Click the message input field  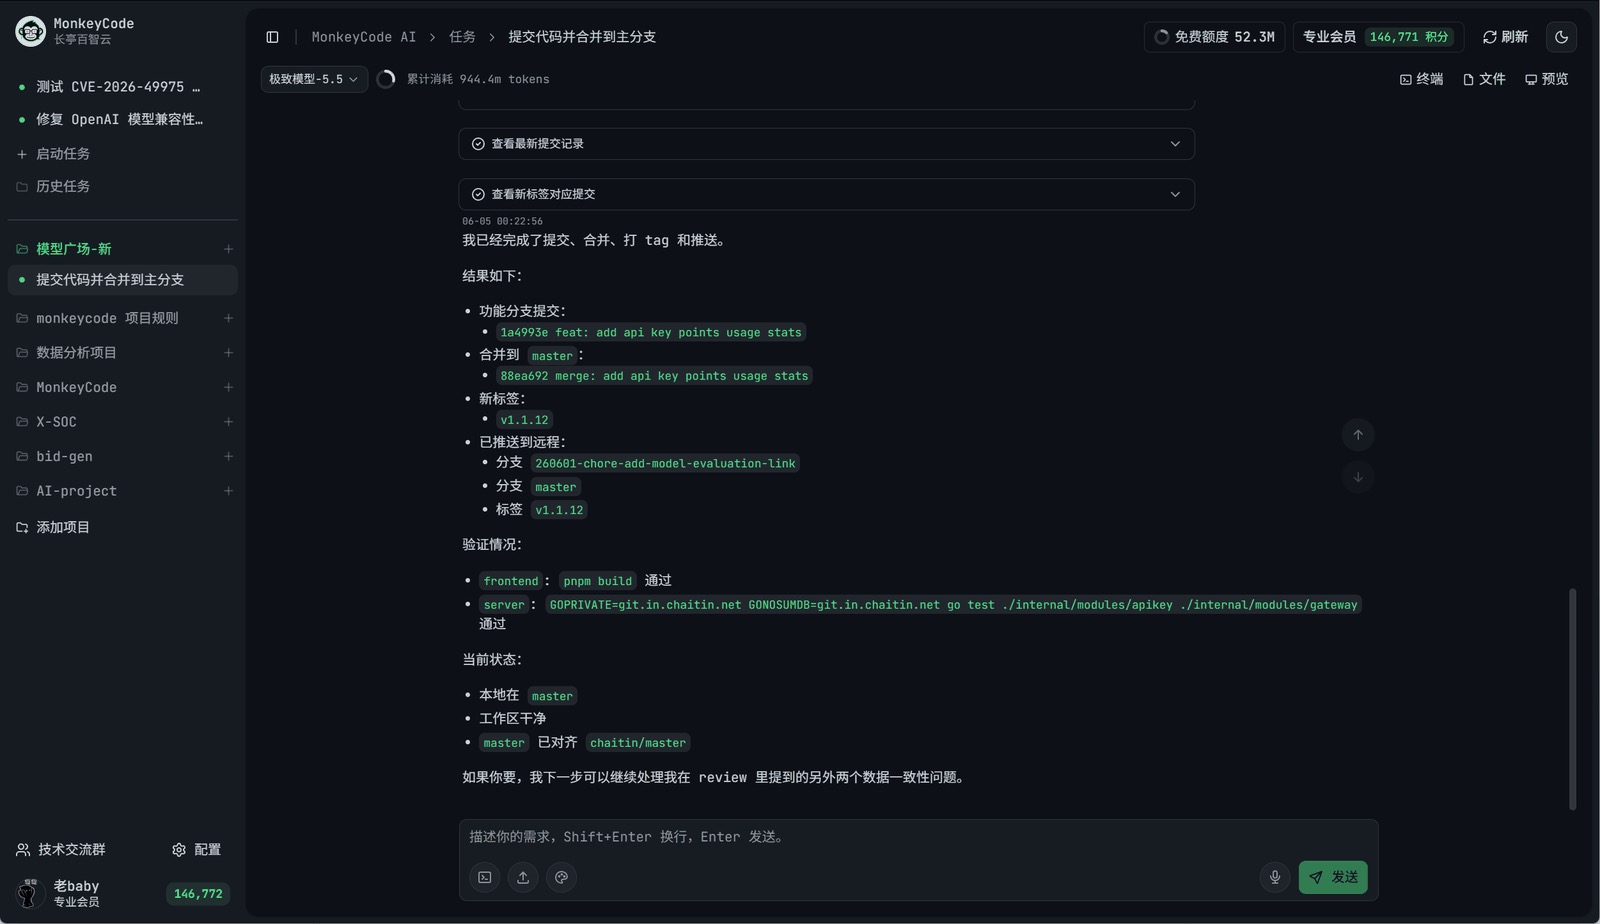(918, 837)
